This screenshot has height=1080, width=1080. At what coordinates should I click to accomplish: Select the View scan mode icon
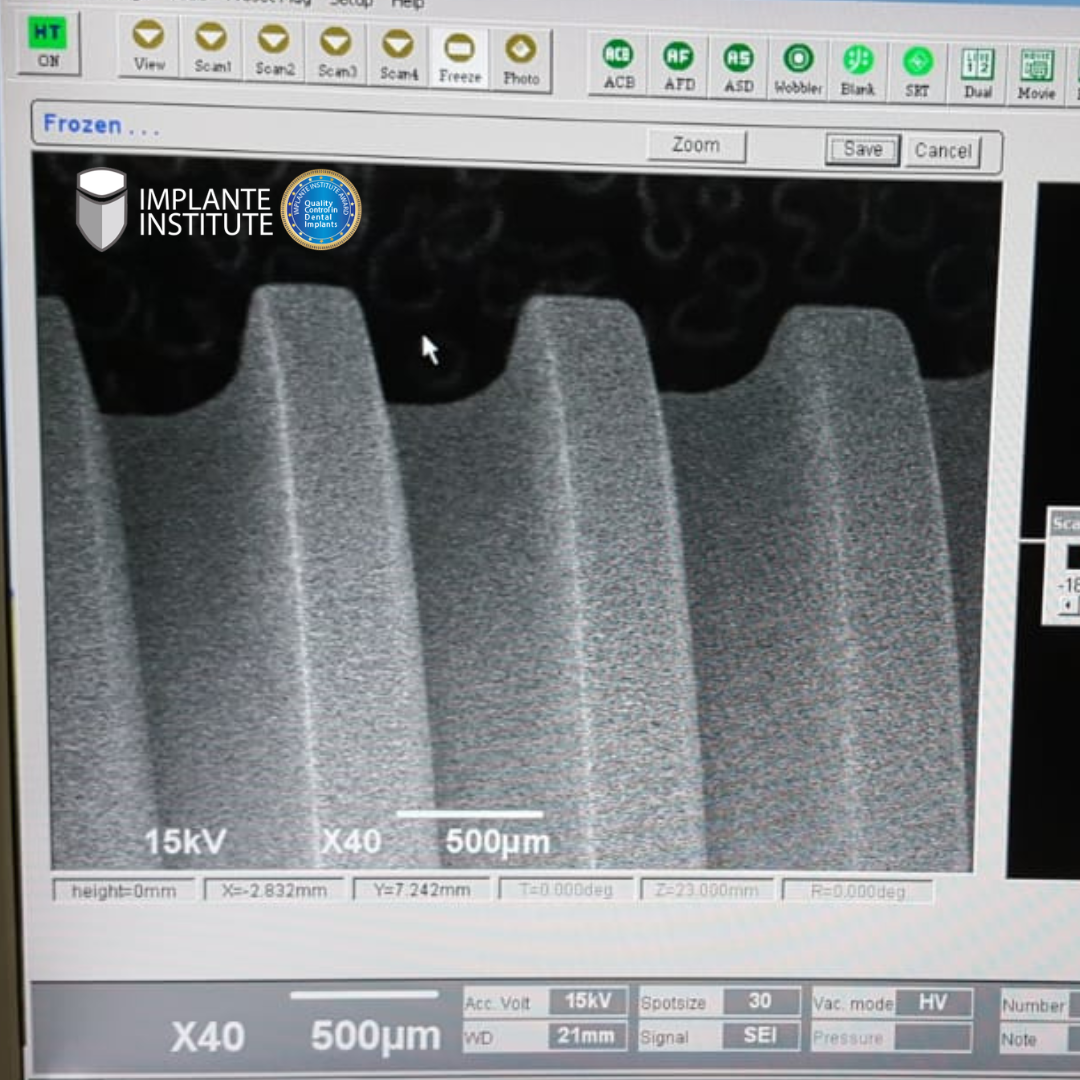[149, 48]
